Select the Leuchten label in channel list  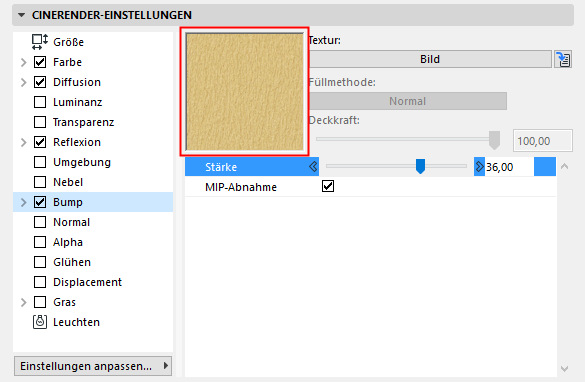(x=76, y=322)
